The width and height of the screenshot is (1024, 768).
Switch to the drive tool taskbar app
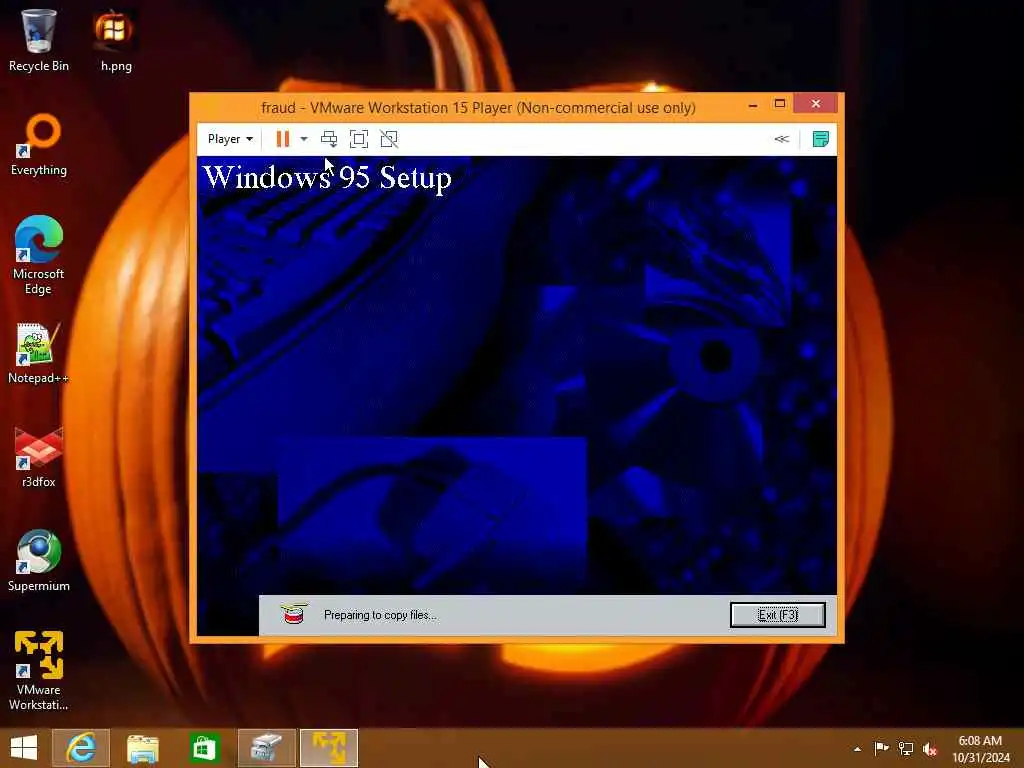point(266,748)
